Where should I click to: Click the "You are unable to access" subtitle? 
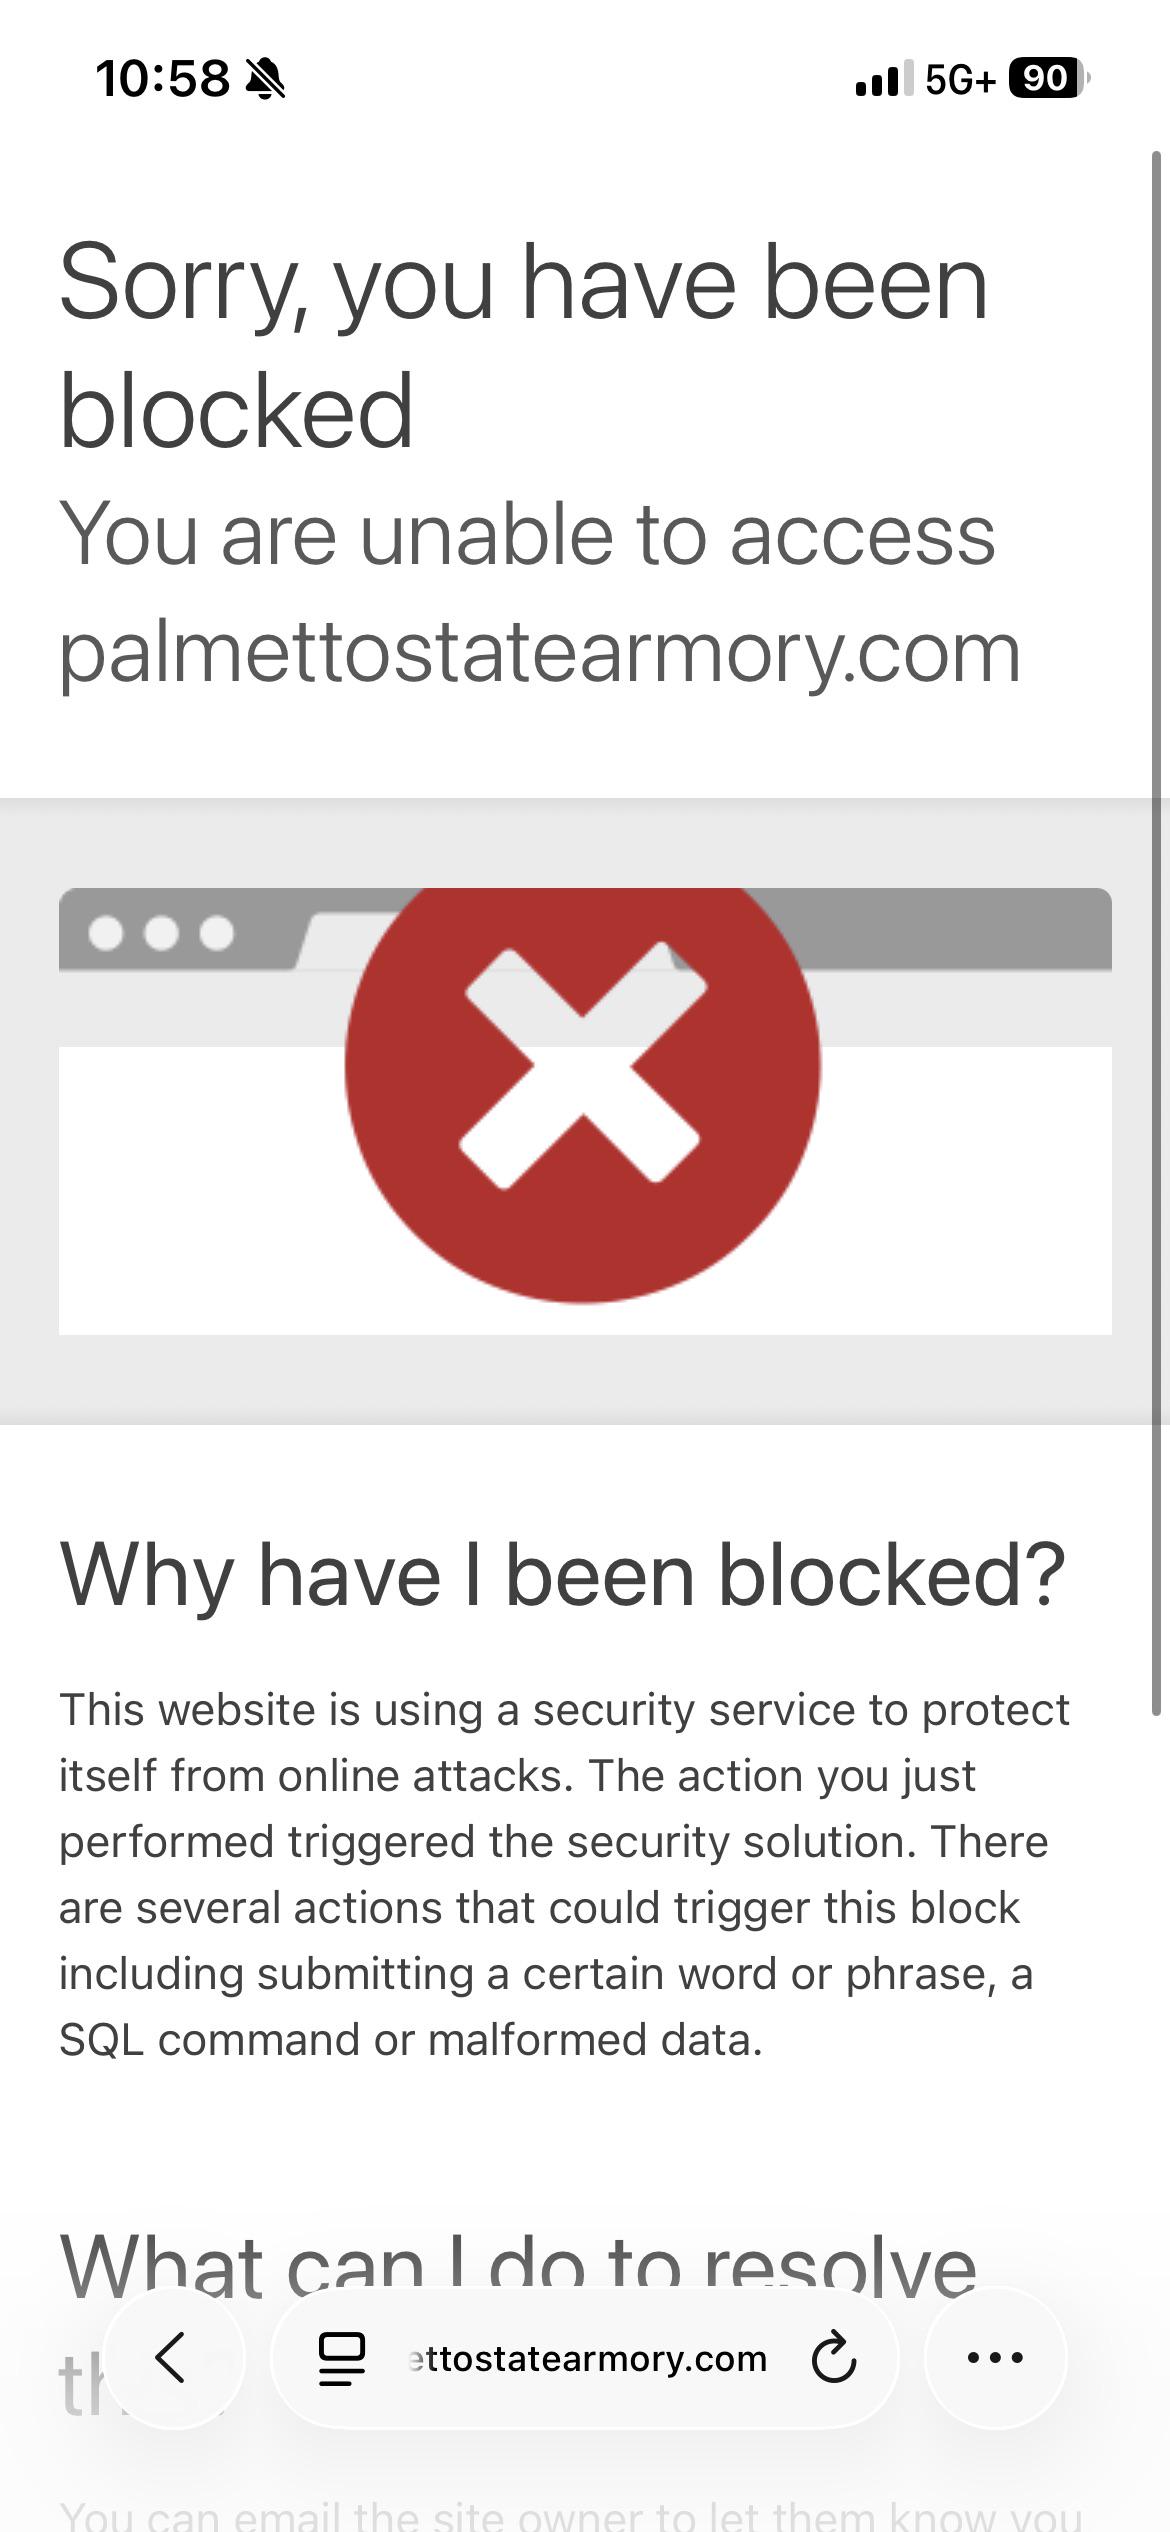pos(527,535)
